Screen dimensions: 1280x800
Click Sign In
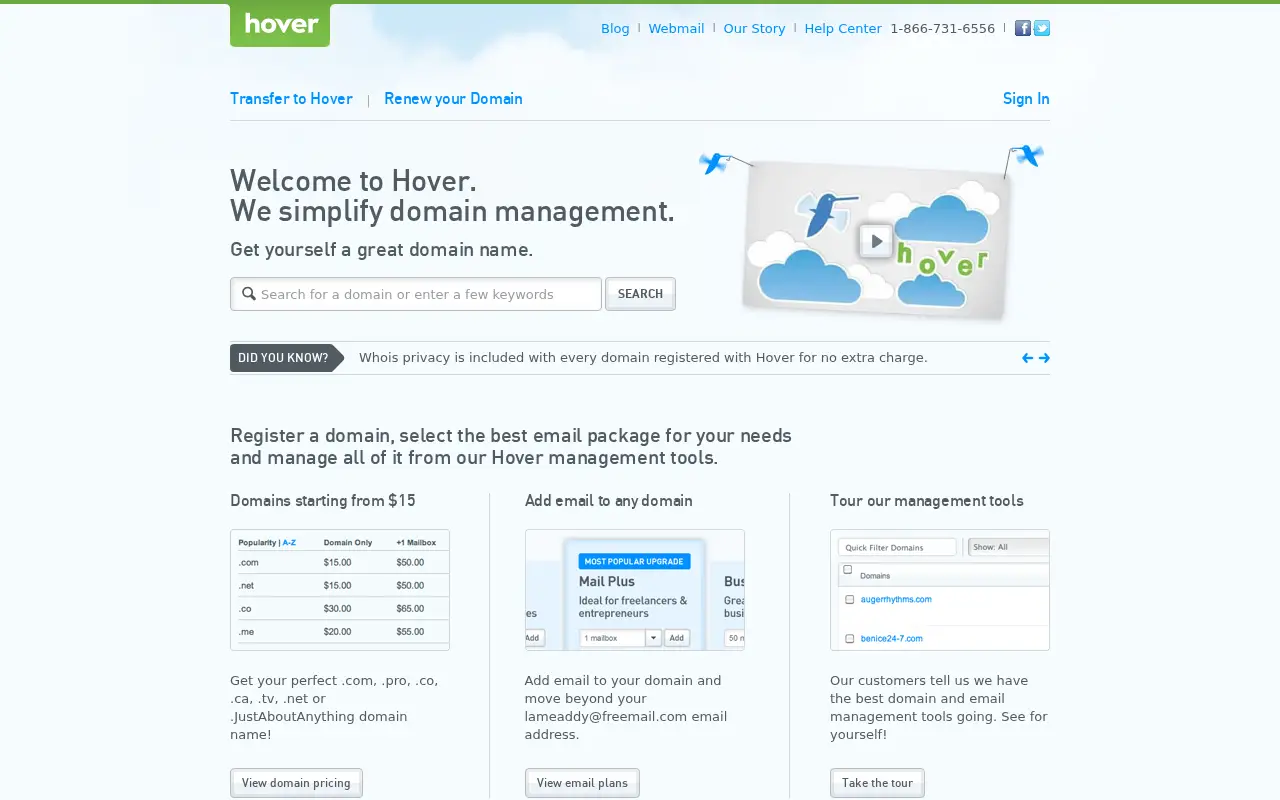click(x=1026, y=99)
